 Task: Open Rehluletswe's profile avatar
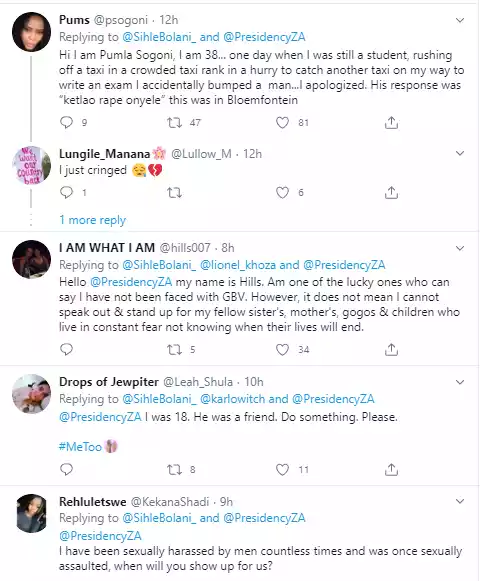[32, 514]
